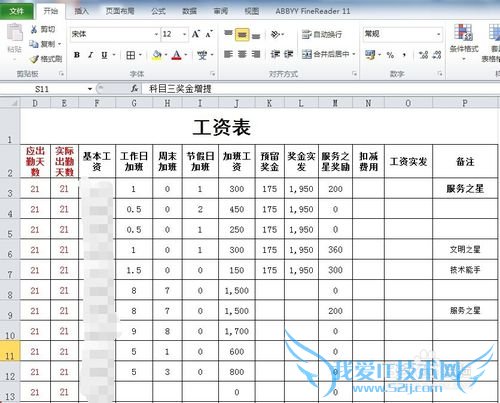
Task: Click the text orientation icon
Action: [275, 34]
